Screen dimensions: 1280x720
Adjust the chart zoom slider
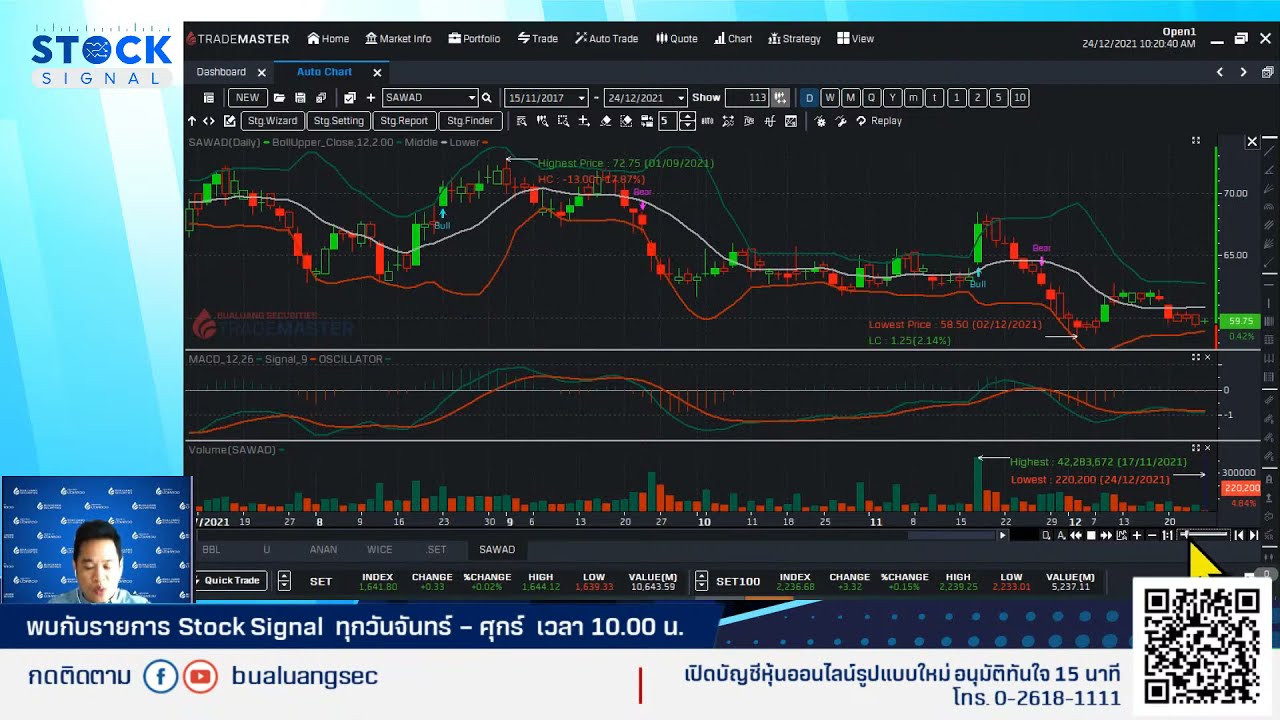(x=1204, y=536)
